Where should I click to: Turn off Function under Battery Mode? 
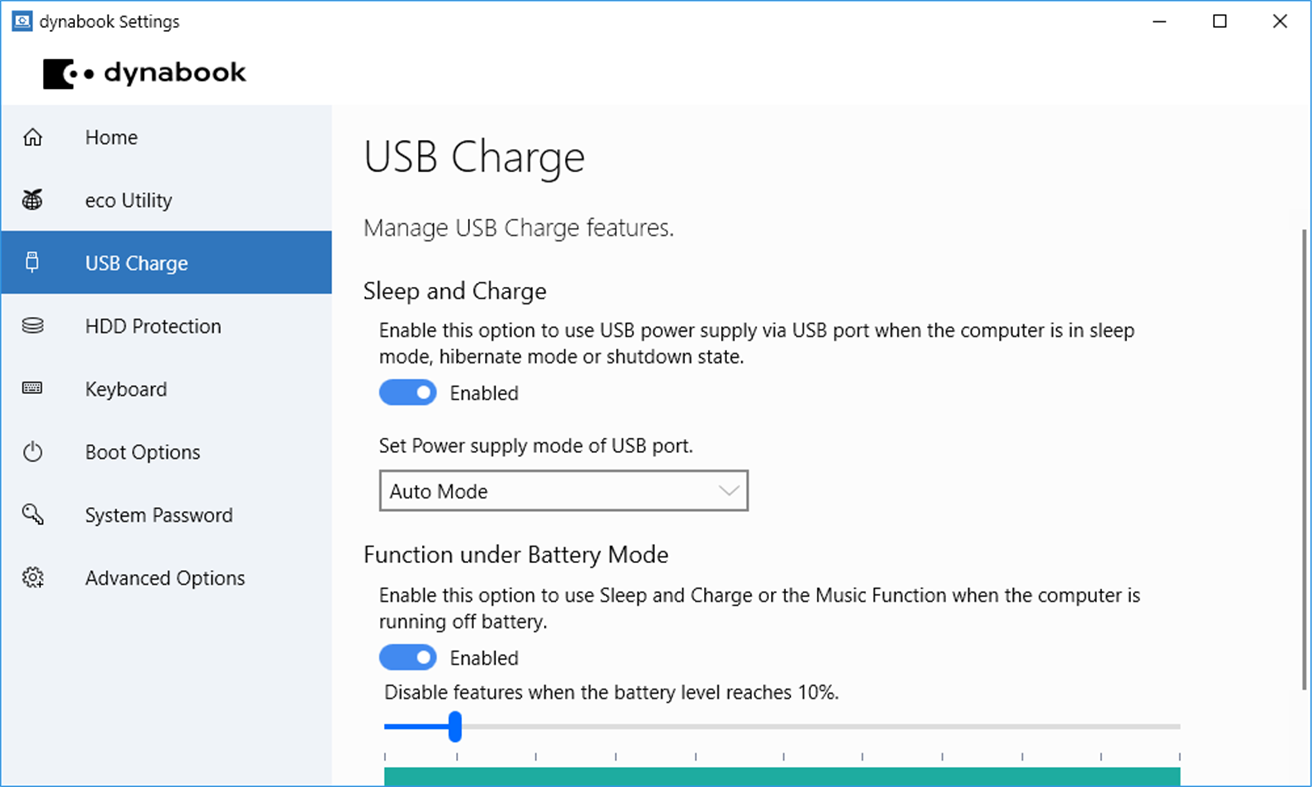pos(408,657)
